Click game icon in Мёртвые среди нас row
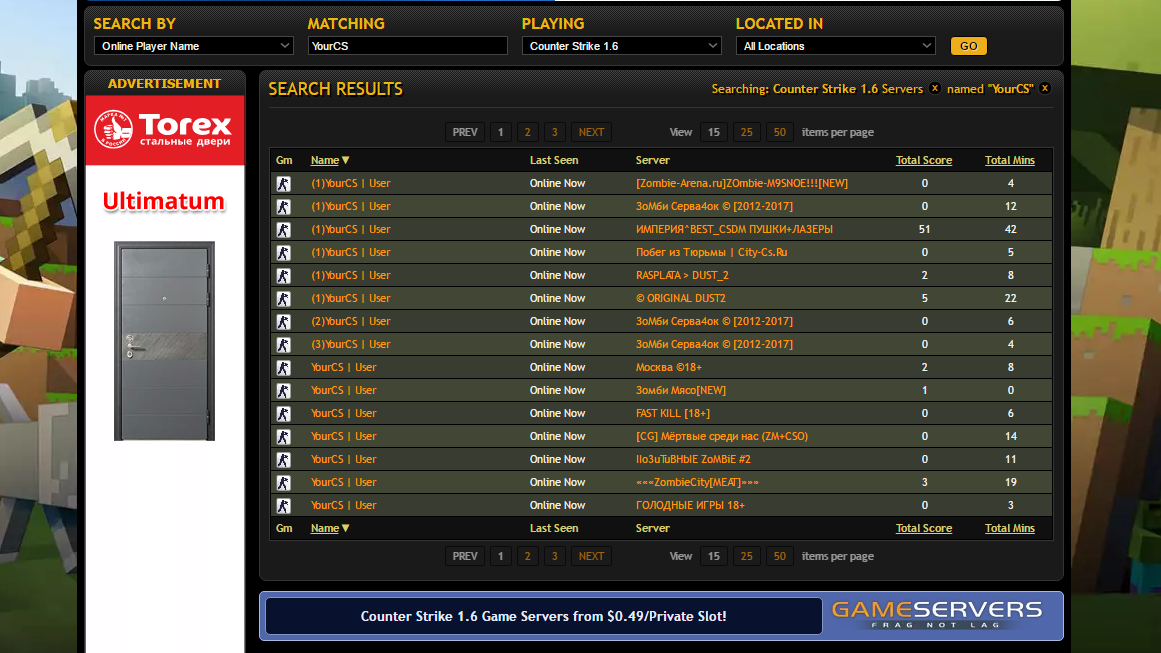The image size is (1161, 653). point(284,436)
